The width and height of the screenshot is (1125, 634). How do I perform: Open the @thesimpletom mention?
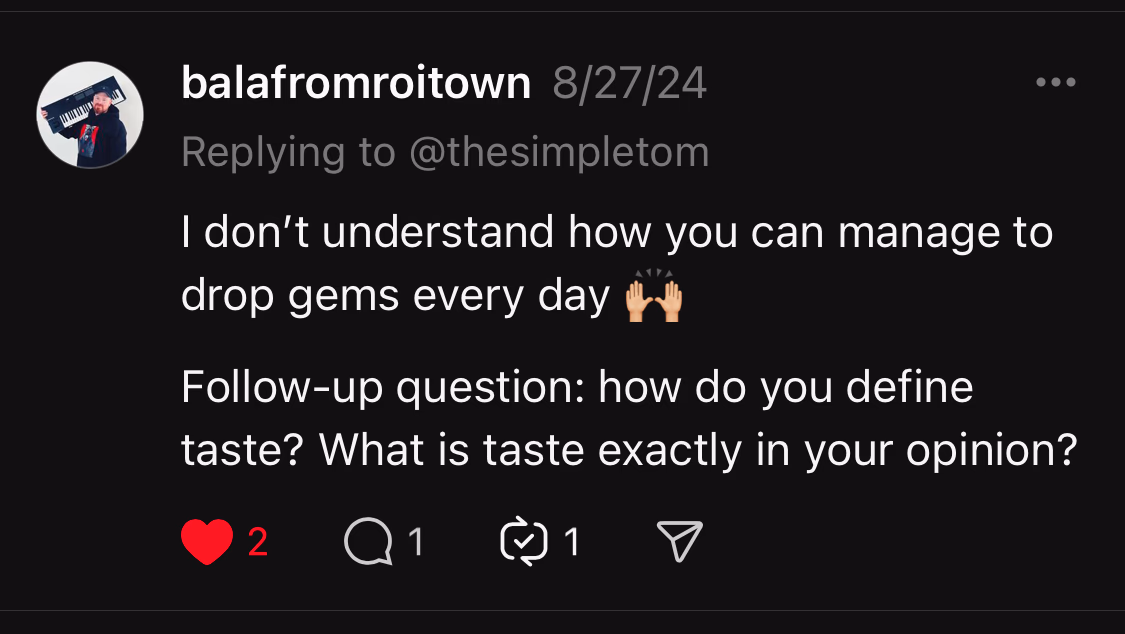(558, 152)
